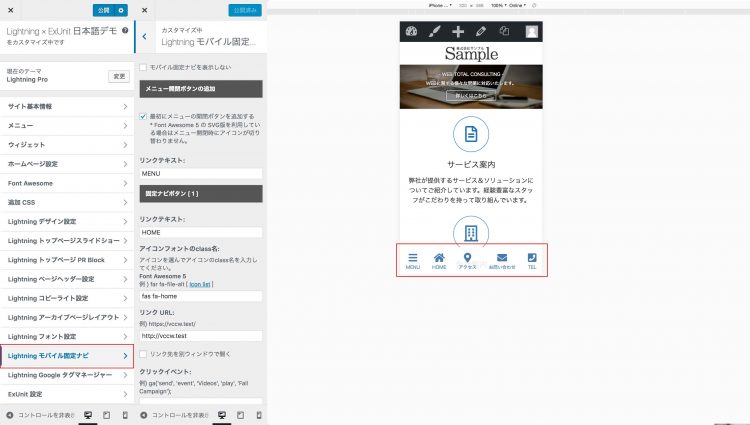Image resolution: width=750 pixels, height=425 pixels.
Task: Open Lightning モバイル固定ナビ menu item
Action: tap(66, 356)
